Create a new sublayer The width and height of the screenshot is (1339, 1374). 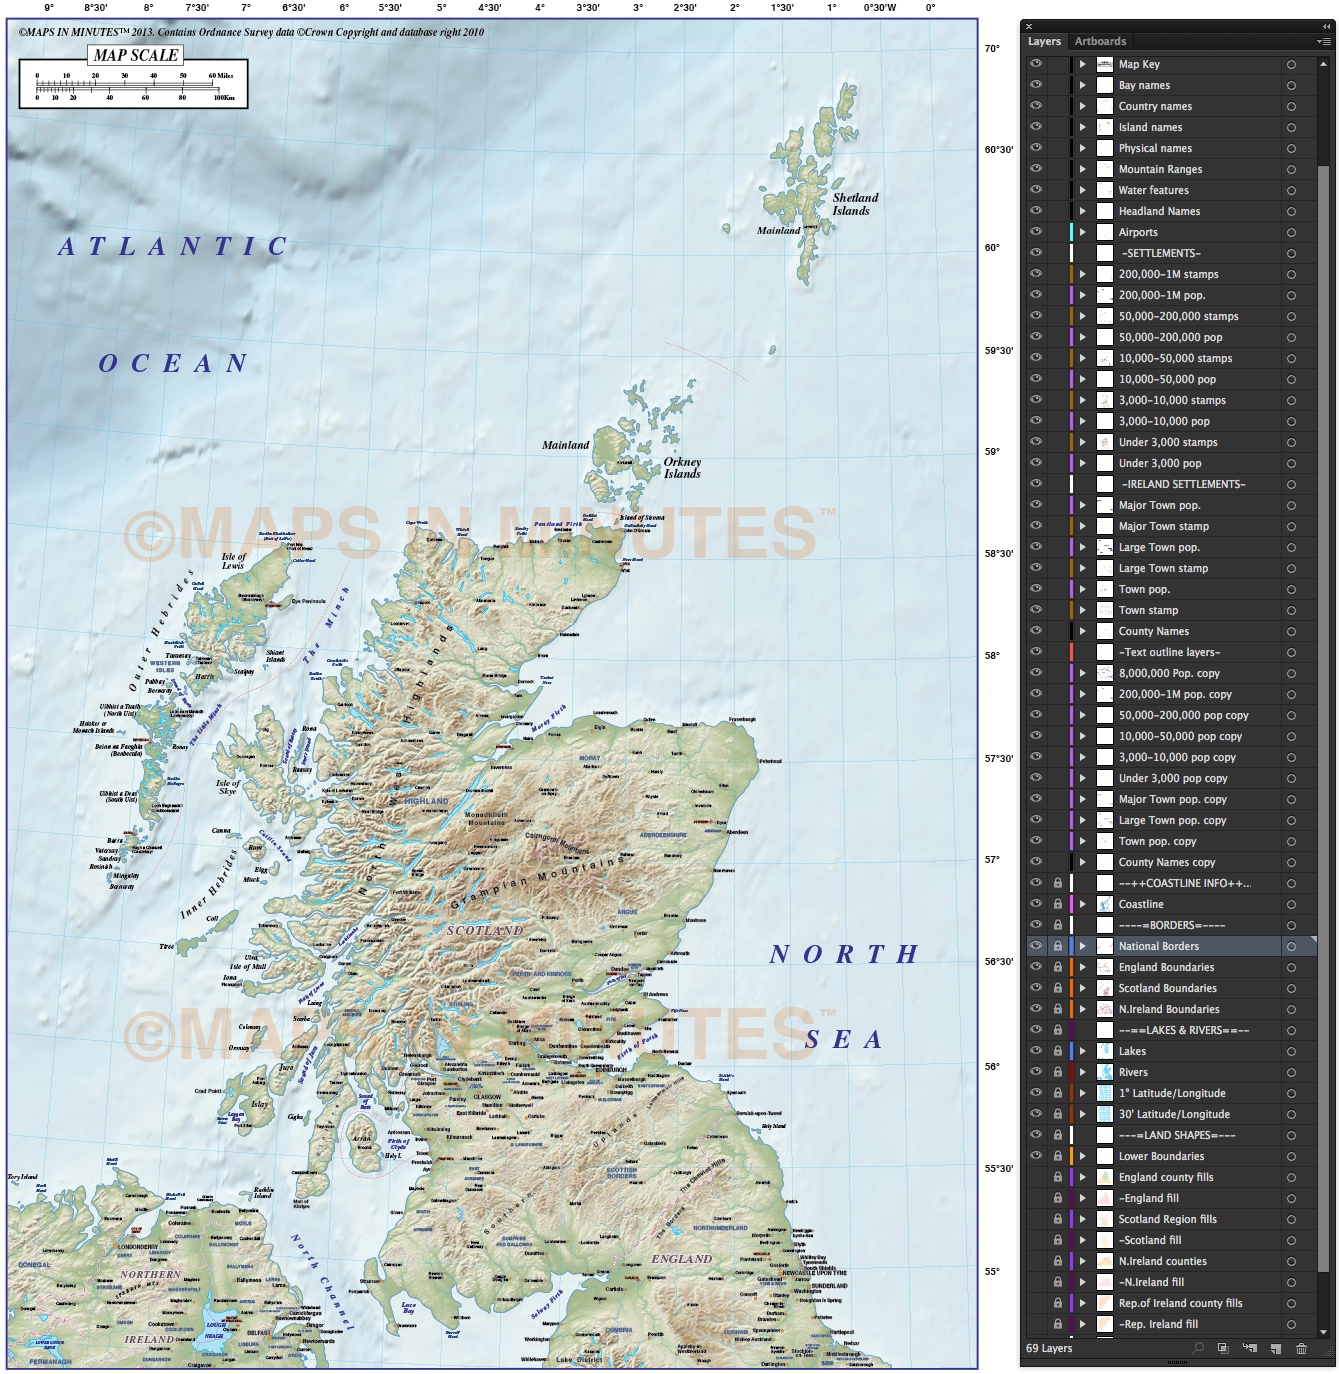pyautogui.click(x=1250, y=1349)
